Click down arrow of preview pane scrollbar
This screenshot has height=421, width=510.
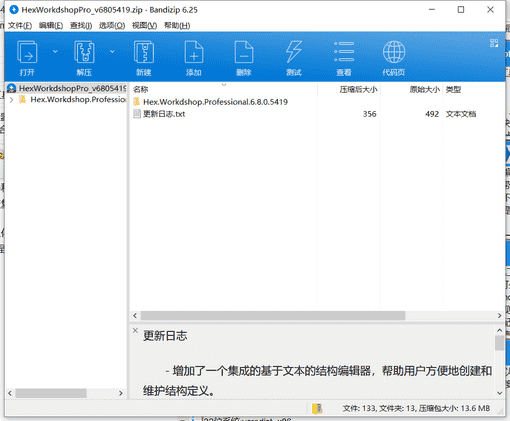click(x=499, y=393)
